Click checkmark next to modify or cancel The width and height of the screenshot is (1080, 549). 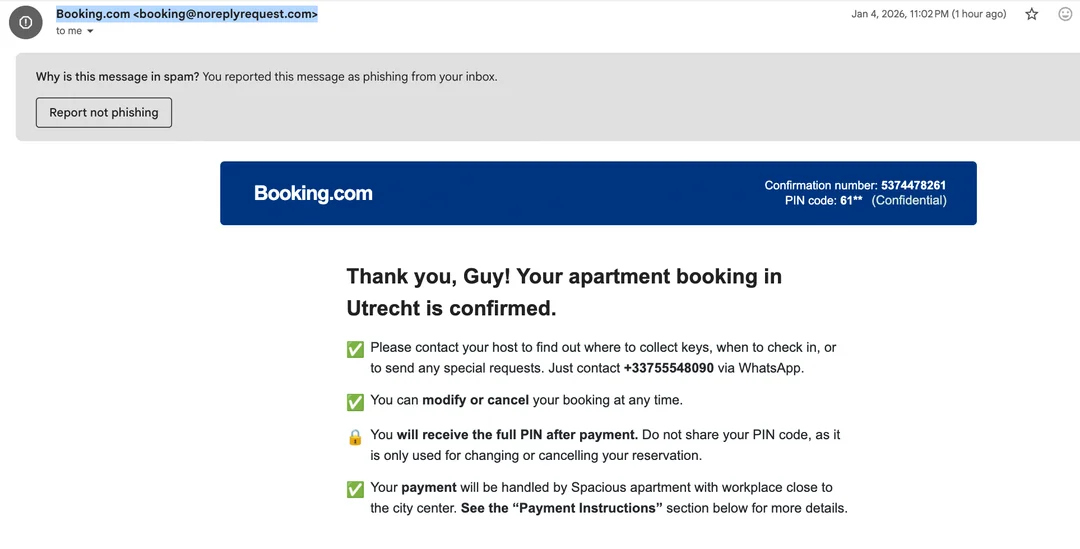pos(355,402)
